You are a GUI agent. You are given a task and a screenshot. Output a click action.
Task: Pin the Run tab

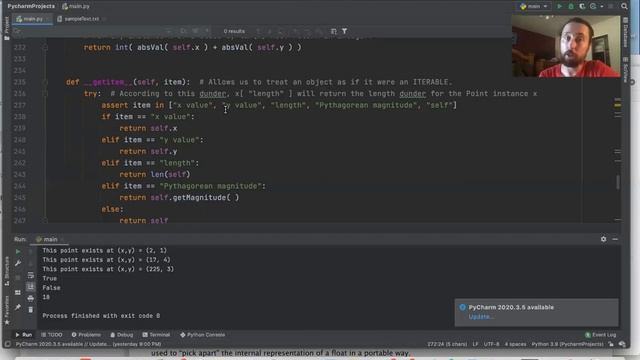[x=18, y=307]
